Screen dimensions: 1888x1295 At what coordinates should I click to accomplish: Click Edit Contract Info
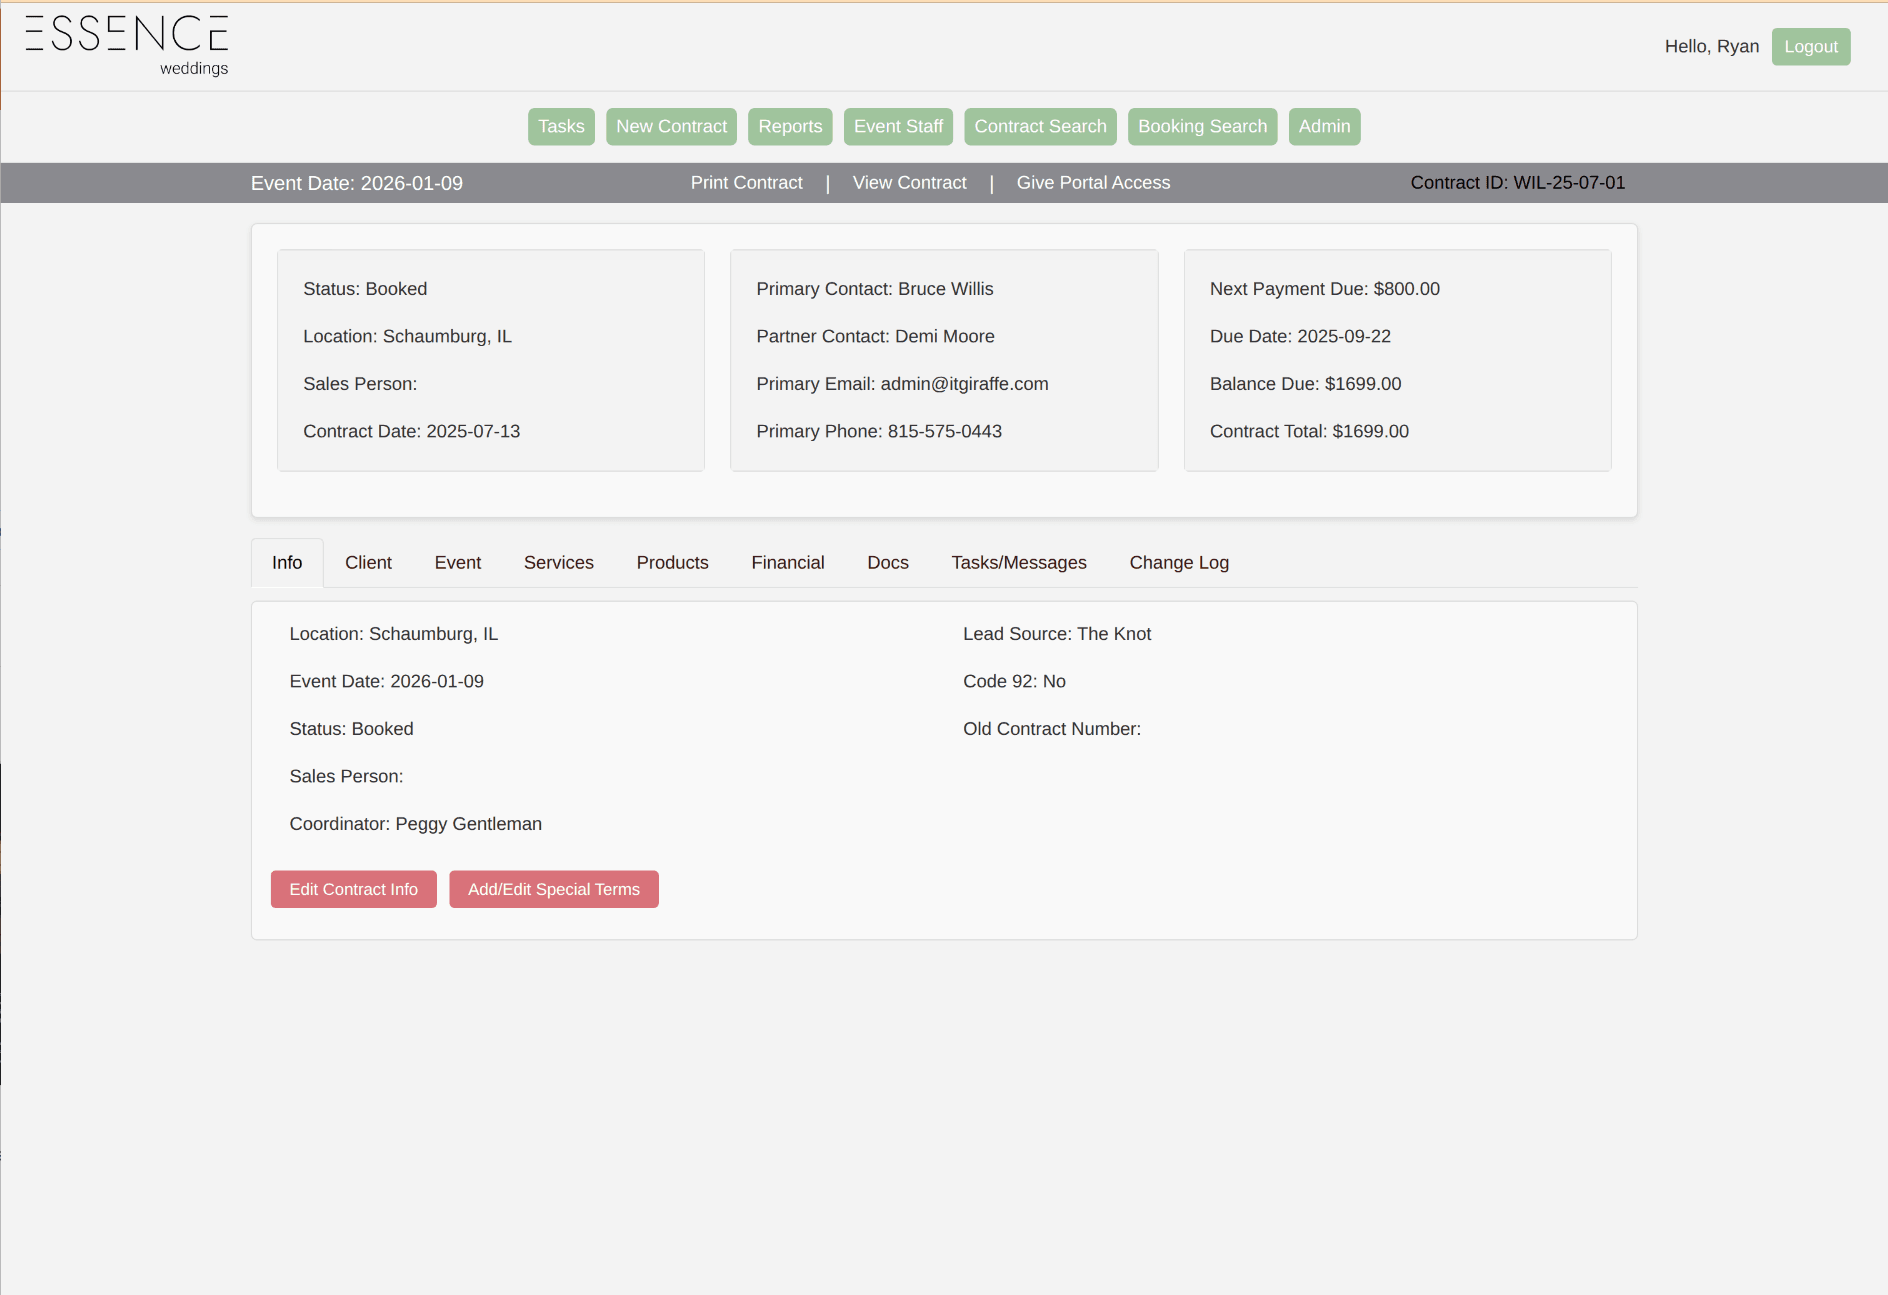click(x=353, y=889)
